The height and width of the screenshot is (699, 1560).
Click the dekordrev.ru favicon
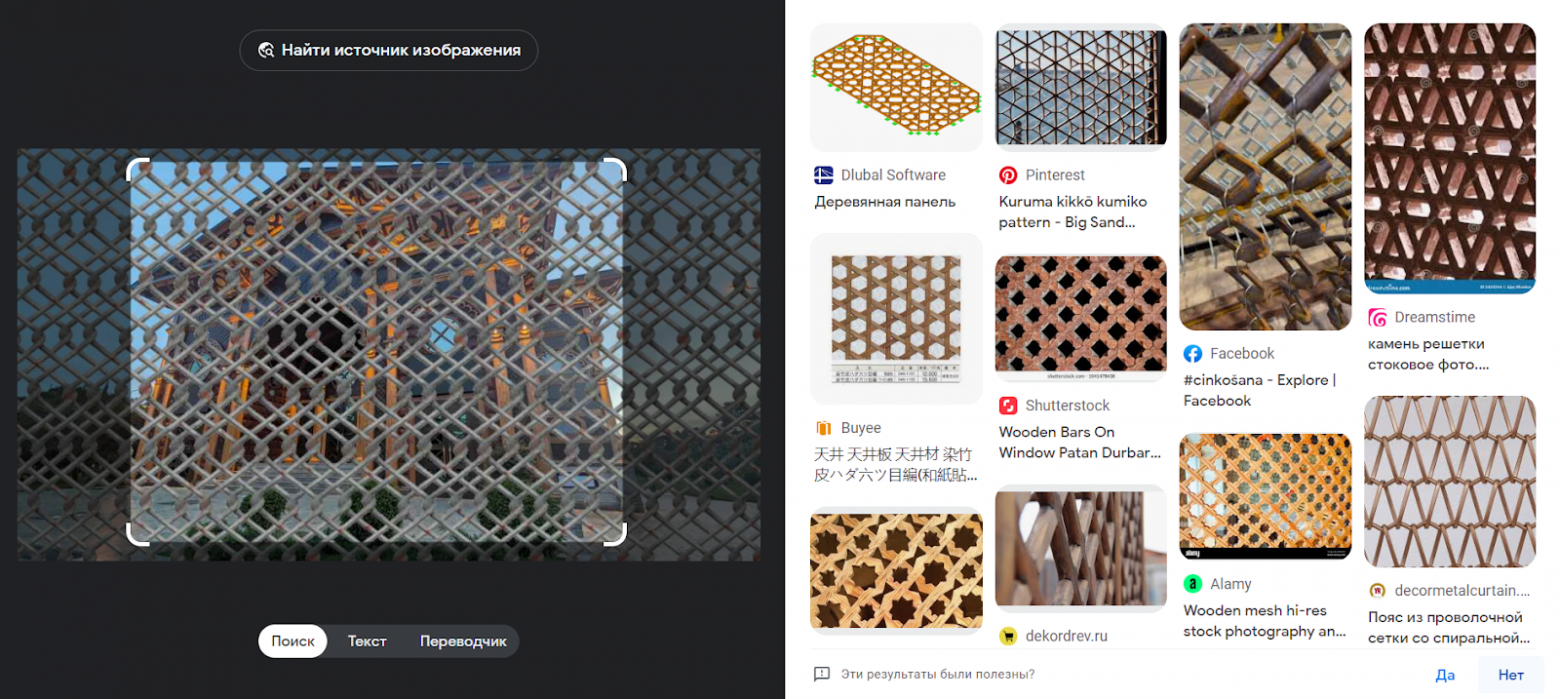click(x=1008, y=636)
